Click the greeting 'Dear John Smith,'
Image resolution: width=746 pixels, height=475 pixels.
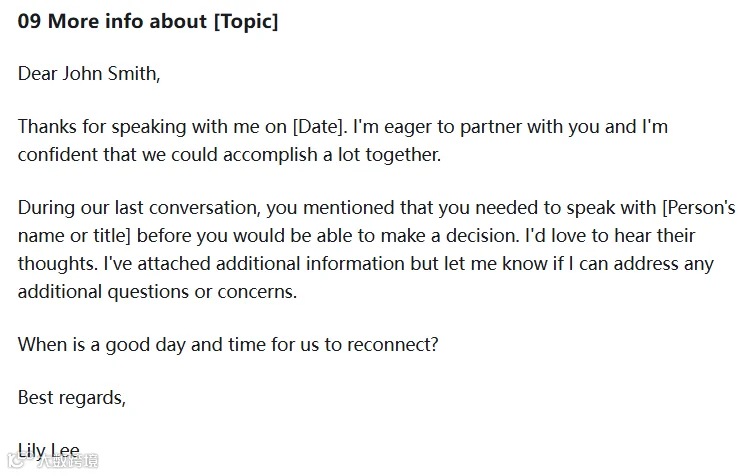pyautogui.click(x=89, y=74)
